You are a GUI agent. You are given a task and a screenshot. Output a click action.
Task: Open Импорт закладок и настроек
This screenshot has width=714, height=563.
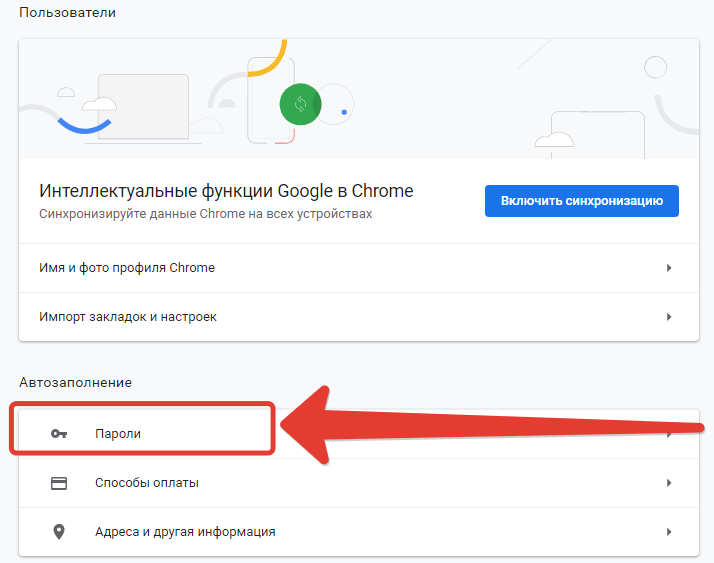[359, 317]
